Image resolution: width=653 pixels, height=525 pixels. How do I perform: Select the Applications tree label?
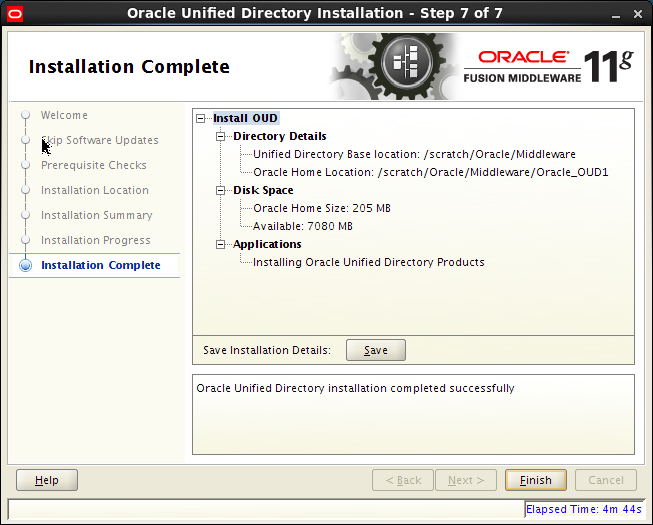[267, 244]
